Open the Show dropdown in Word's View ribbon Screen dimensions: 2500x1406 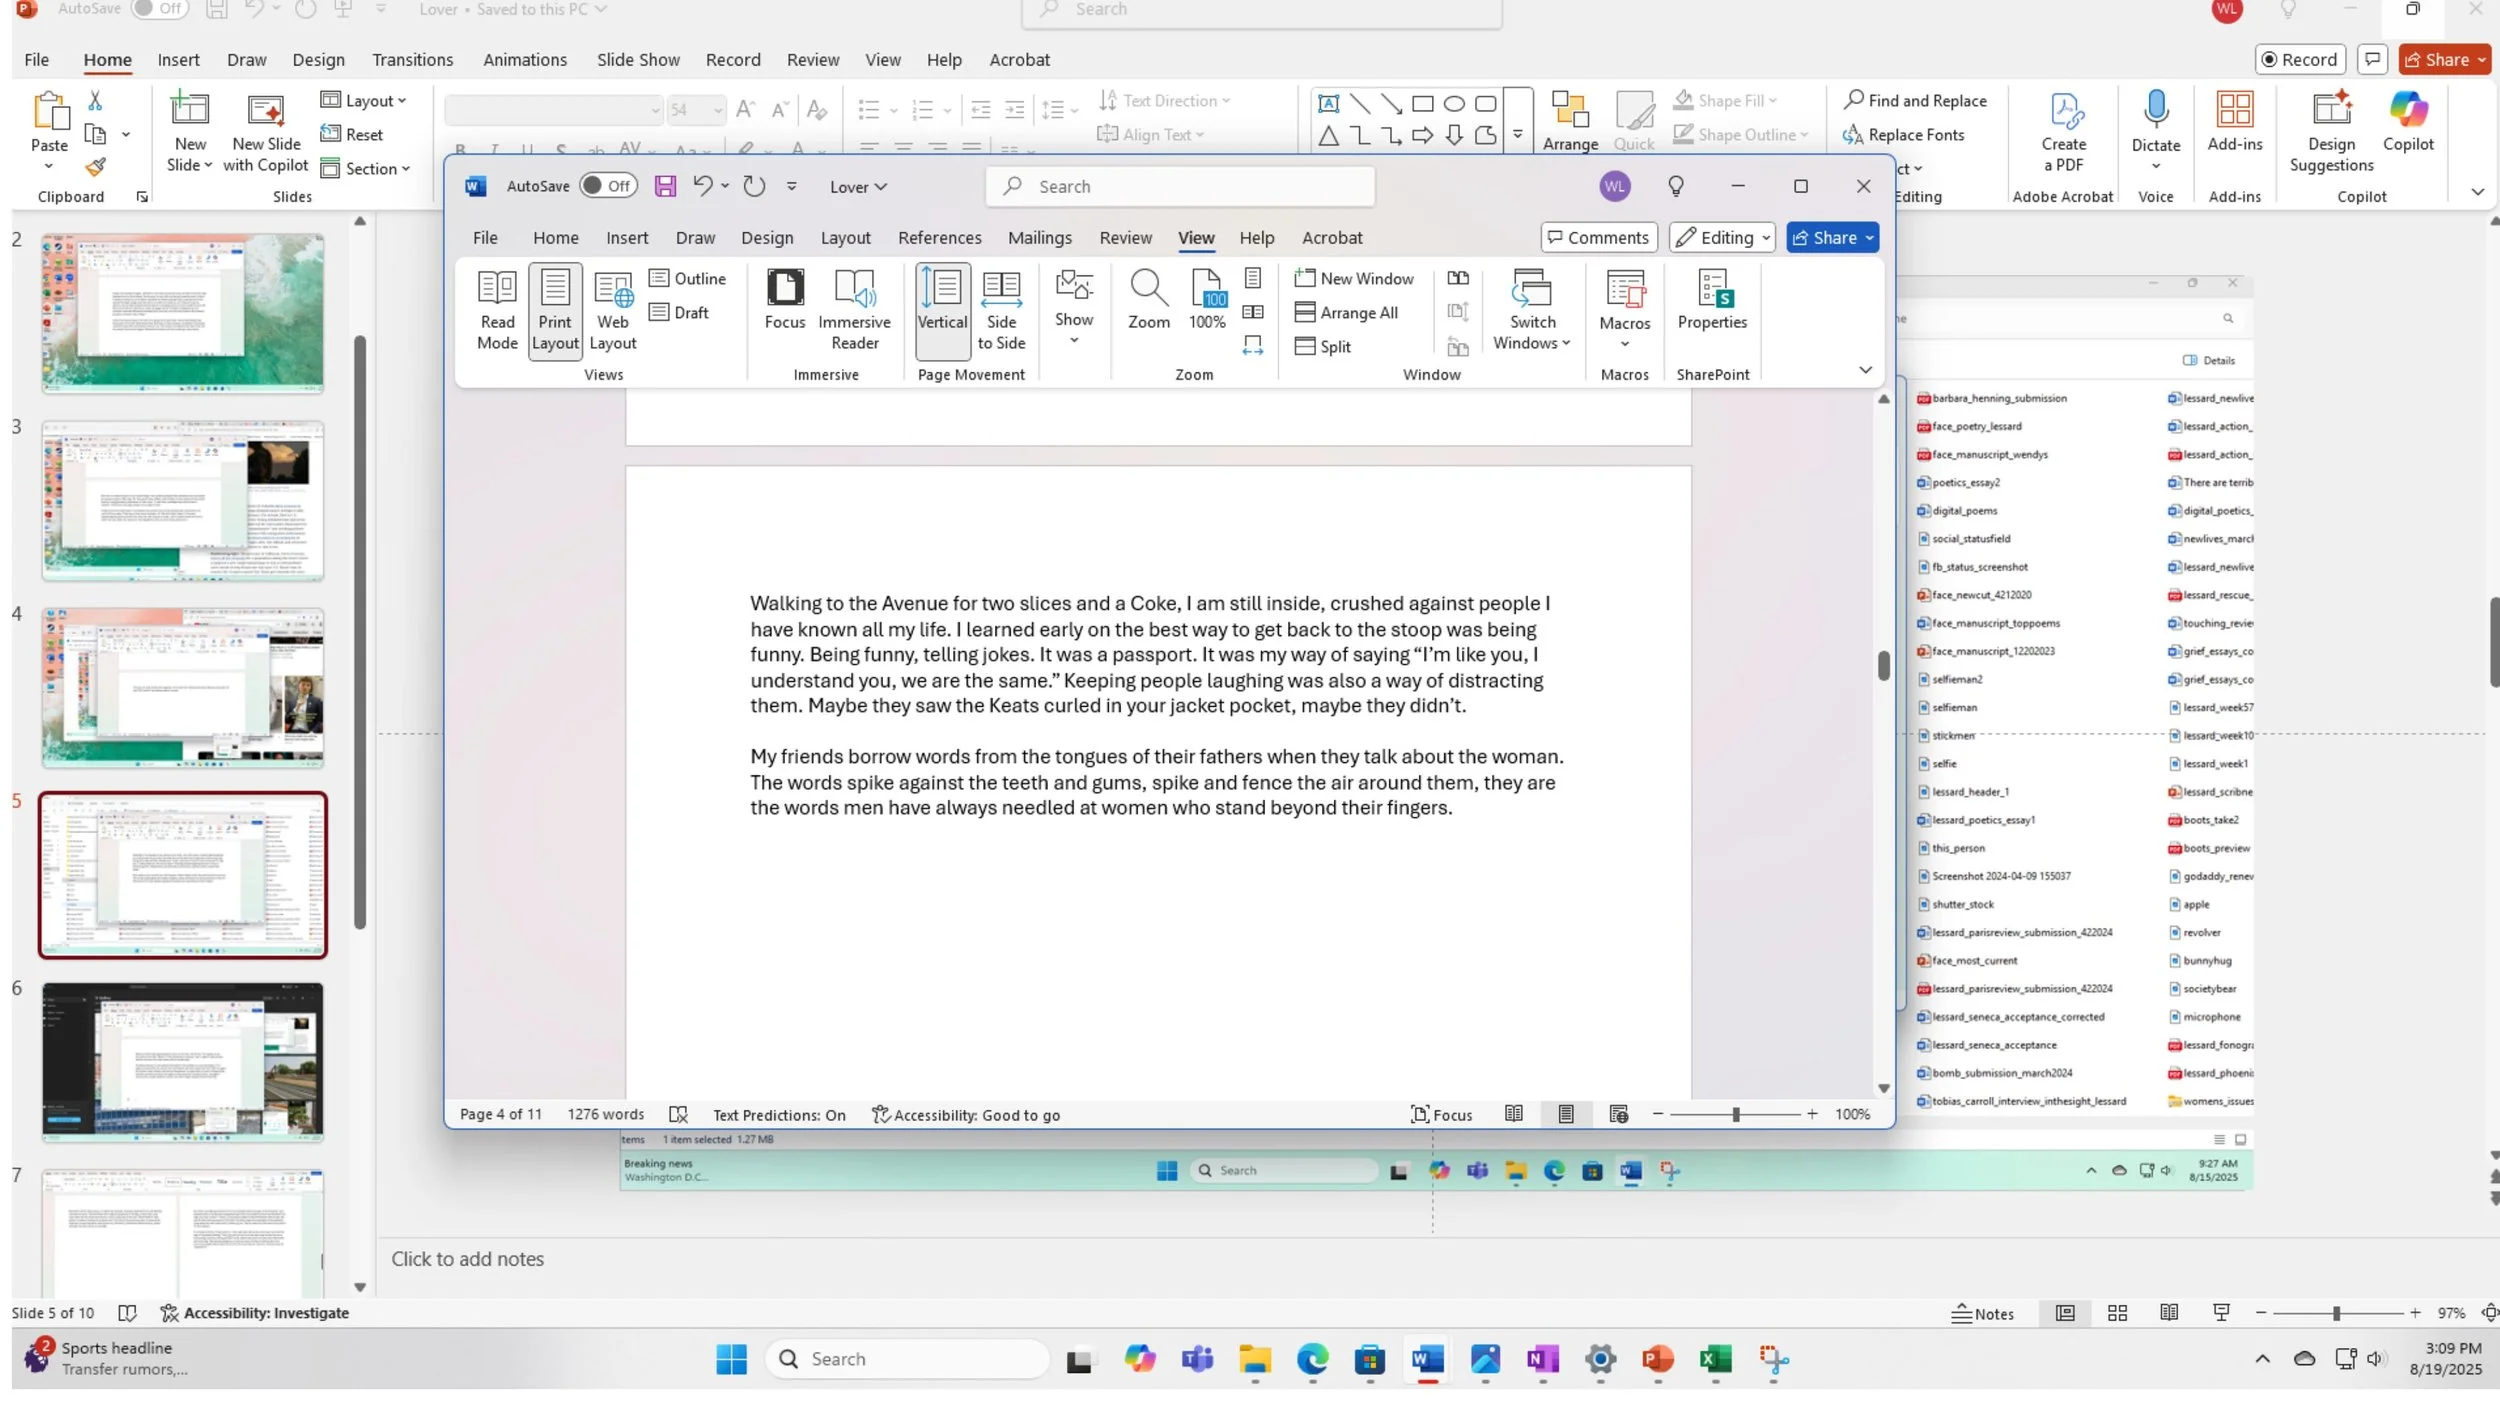pyautogui.click(x=1073, y=307)
